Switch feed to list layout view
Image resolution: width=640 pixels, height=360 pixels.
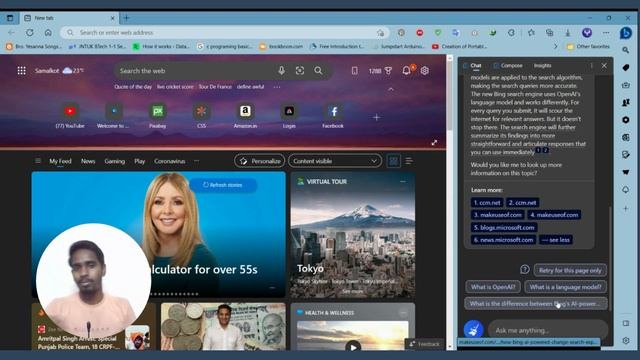click(x=409, y=161)
